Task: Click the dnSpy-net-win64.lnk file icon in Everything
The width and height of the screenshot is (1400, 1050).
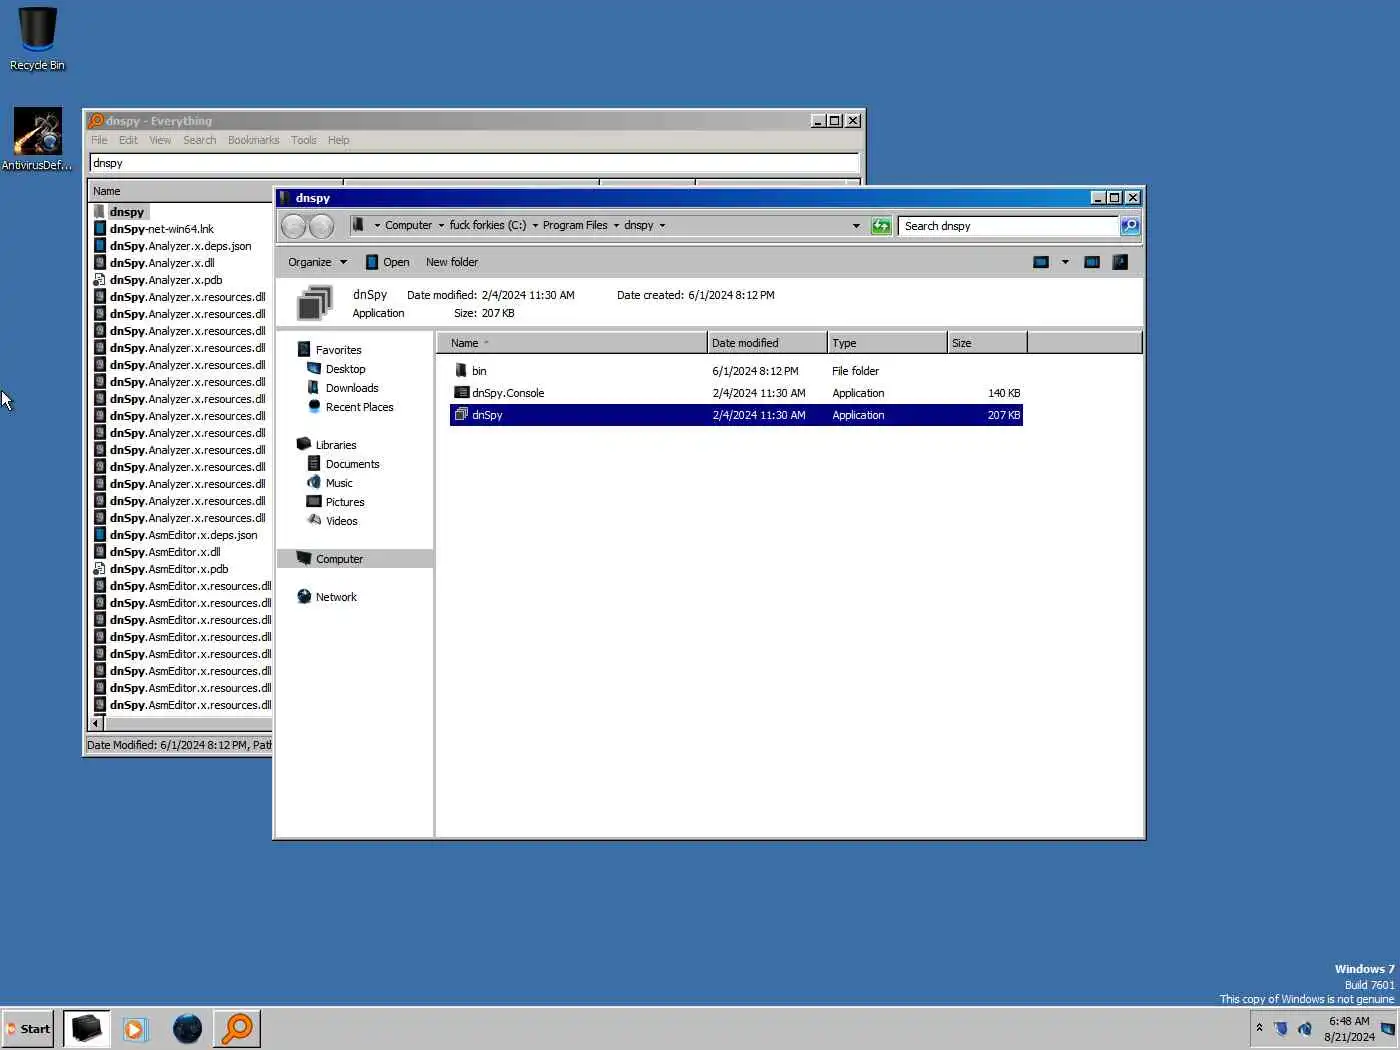Action: point(100,229)
